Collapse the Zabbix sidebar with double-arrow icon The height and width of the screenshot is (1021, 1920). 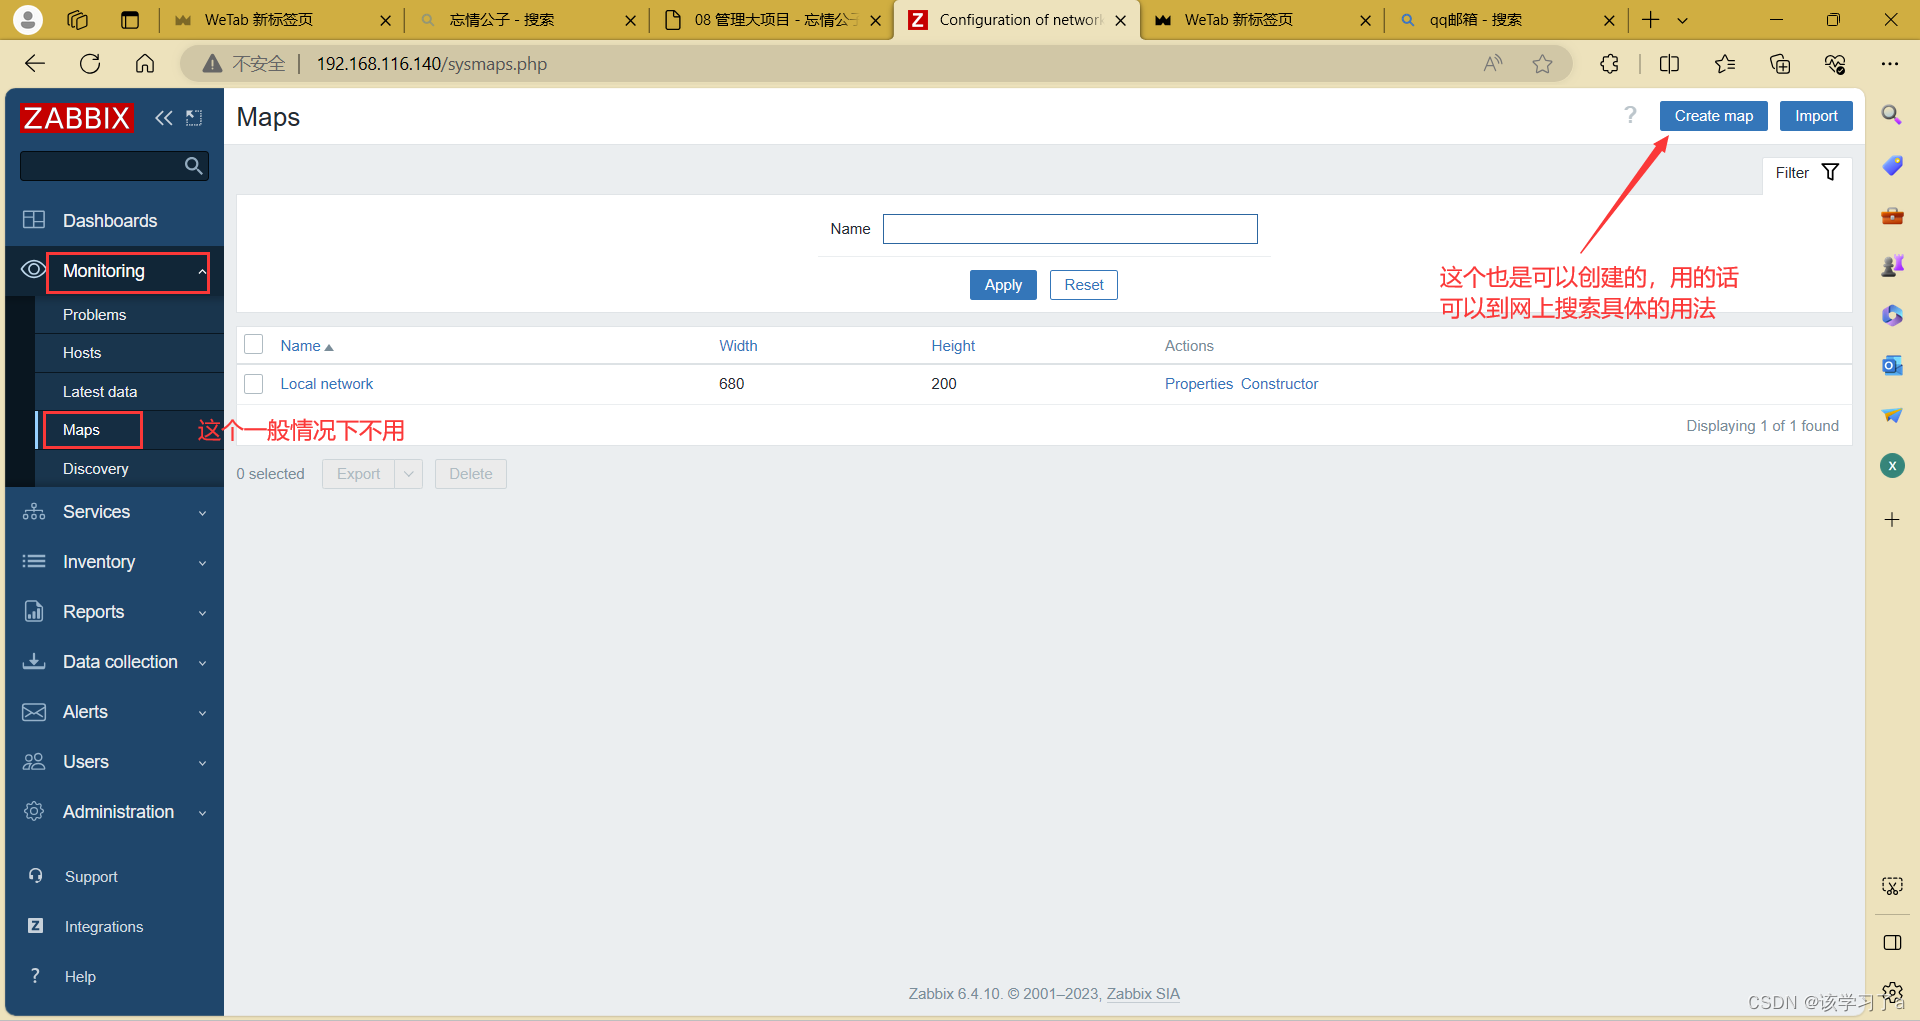point(164,118)
